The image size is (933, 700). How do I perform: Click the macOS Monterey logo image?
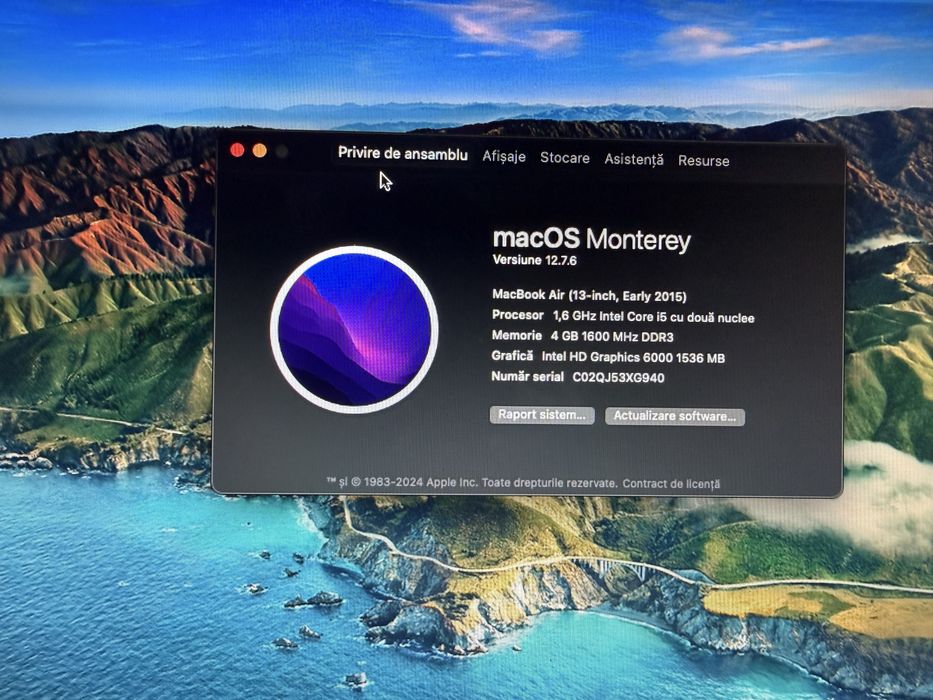pos(355,329)
